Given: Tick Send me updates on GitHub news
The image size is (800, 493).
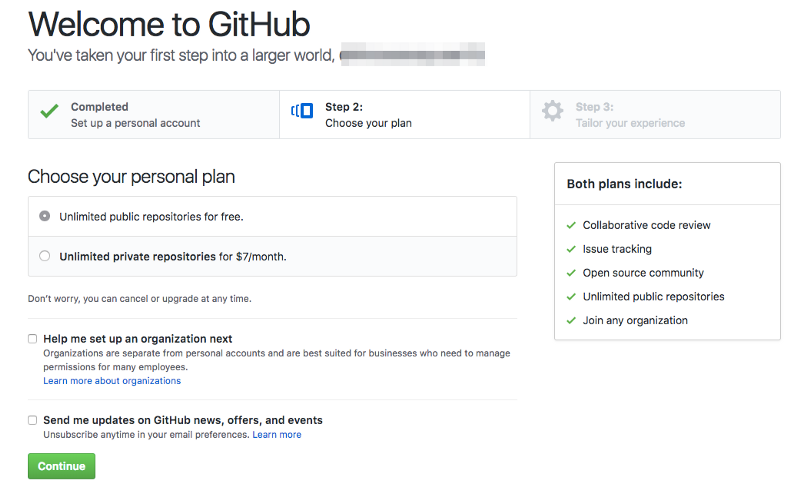Looking at the screenshot, I should pyautogui.click(x=33, y=420).
